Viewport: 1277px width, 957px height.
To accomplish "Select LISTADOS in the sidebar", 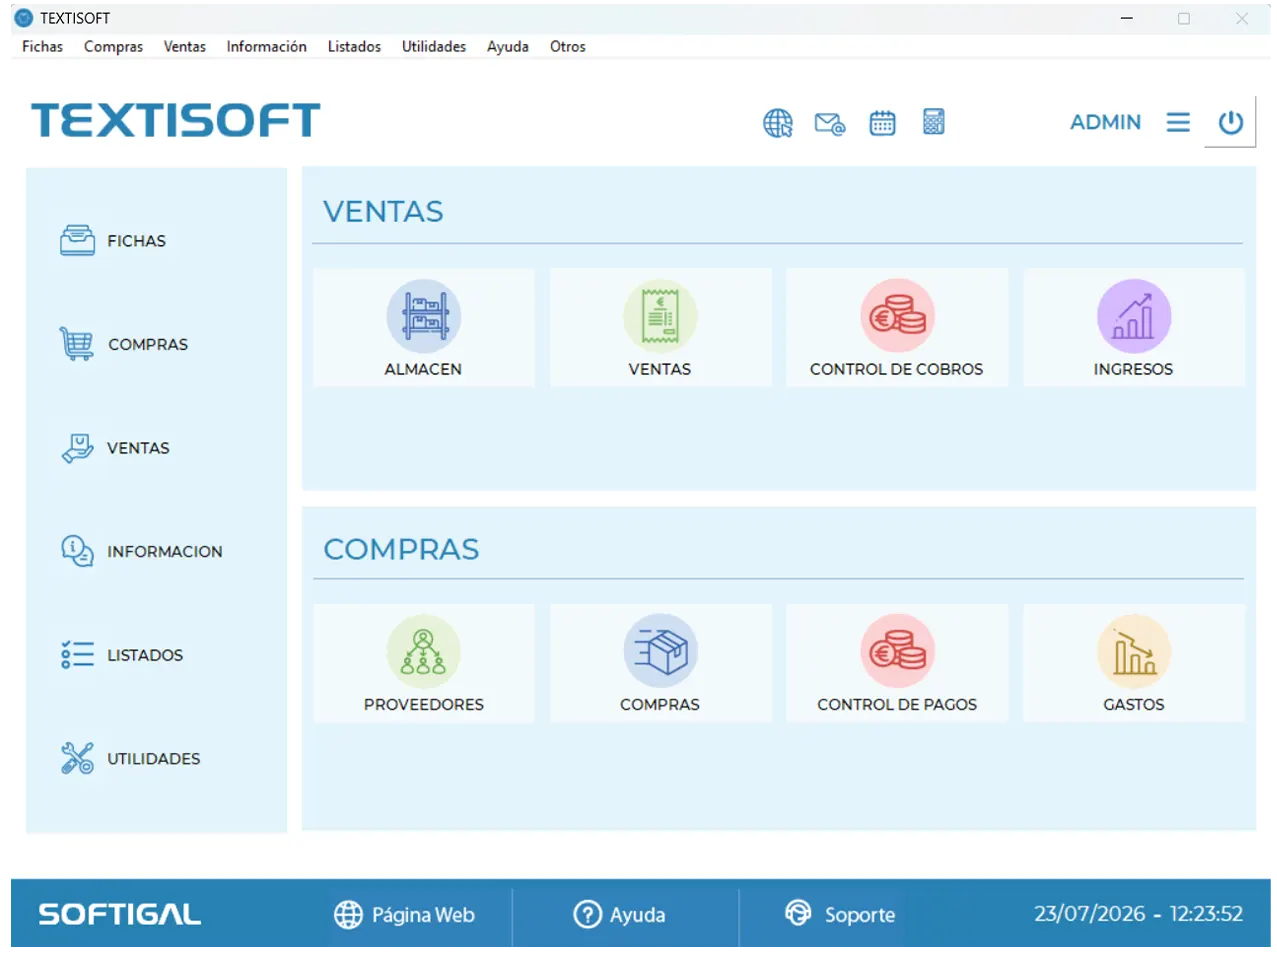I will click(x=121, y=655).
